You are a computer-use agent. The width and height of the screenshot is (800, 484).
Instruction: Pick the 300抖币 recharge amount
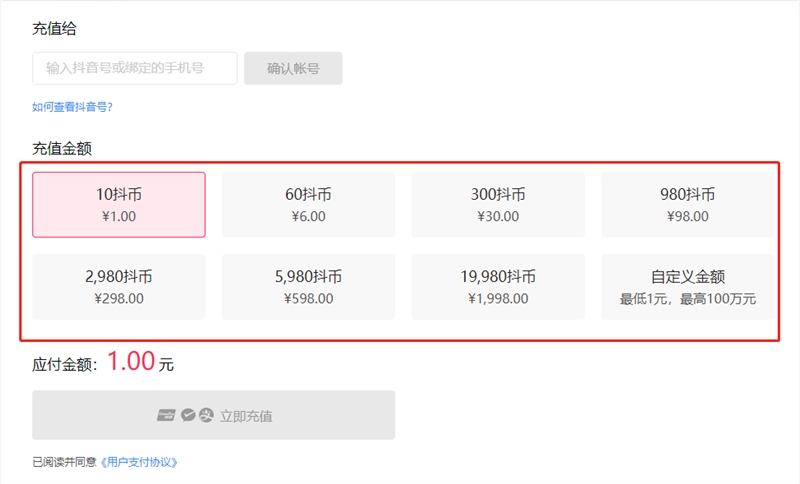tap(498, 204)
